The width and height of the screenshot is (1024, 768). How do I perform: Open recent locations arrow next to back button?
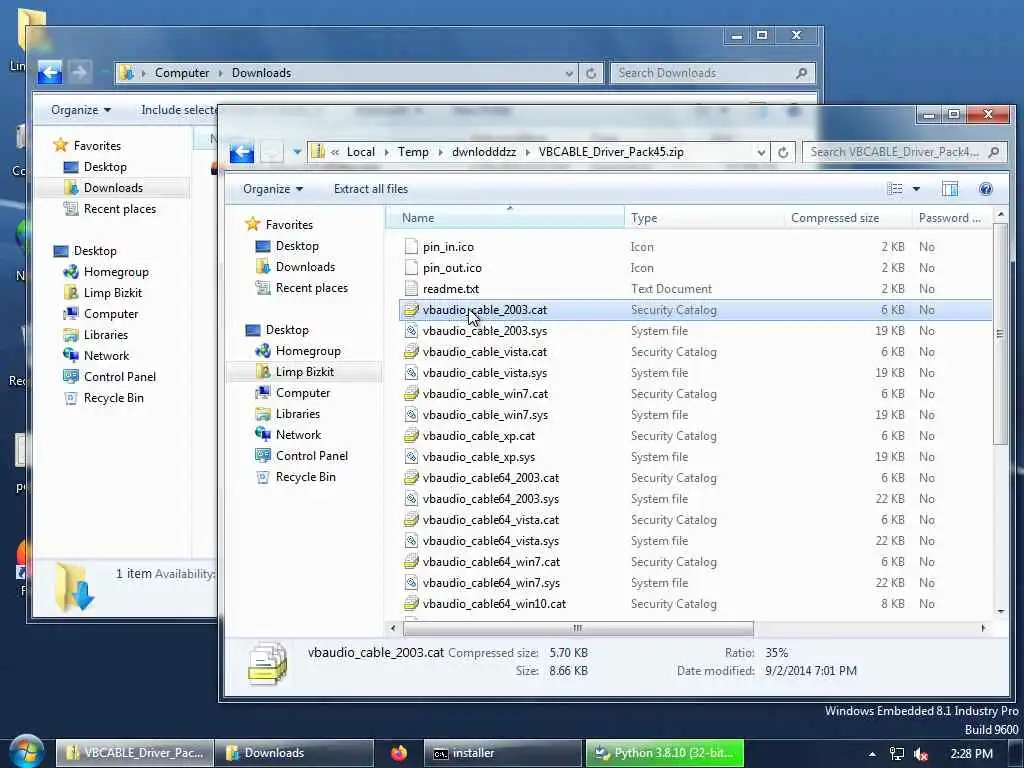click(297, 152)
